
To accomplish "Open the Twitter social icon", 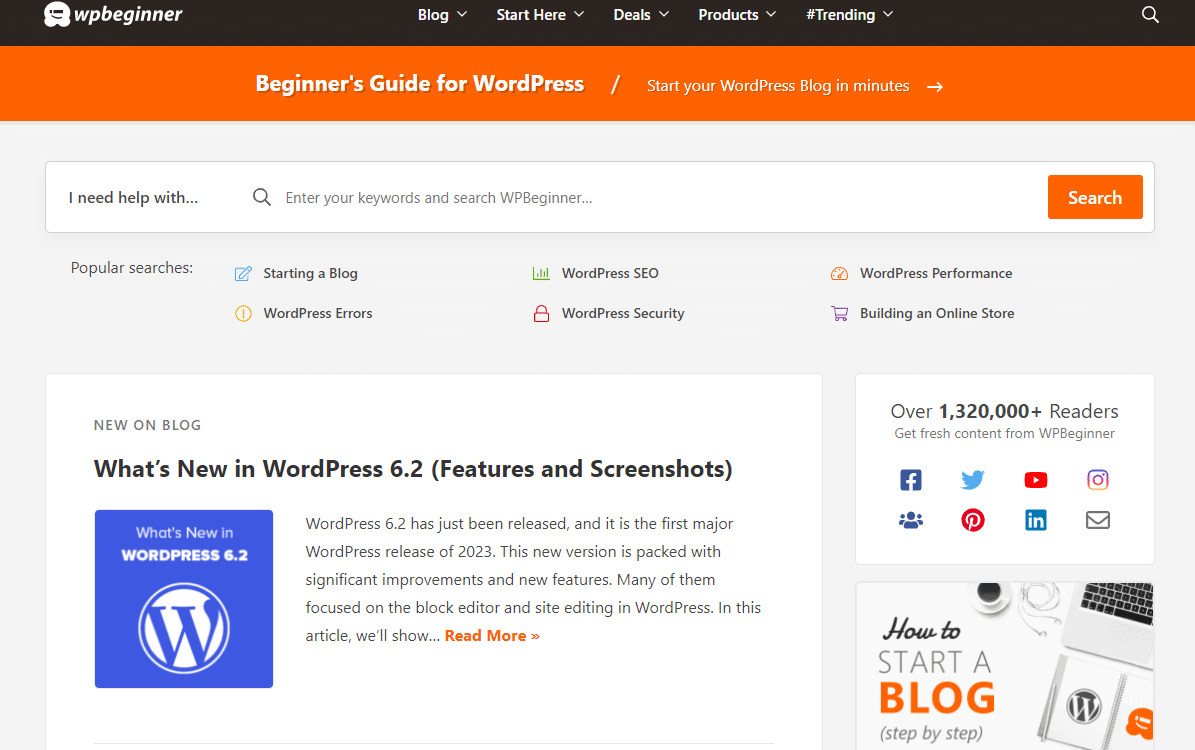I will click(973, 480).
